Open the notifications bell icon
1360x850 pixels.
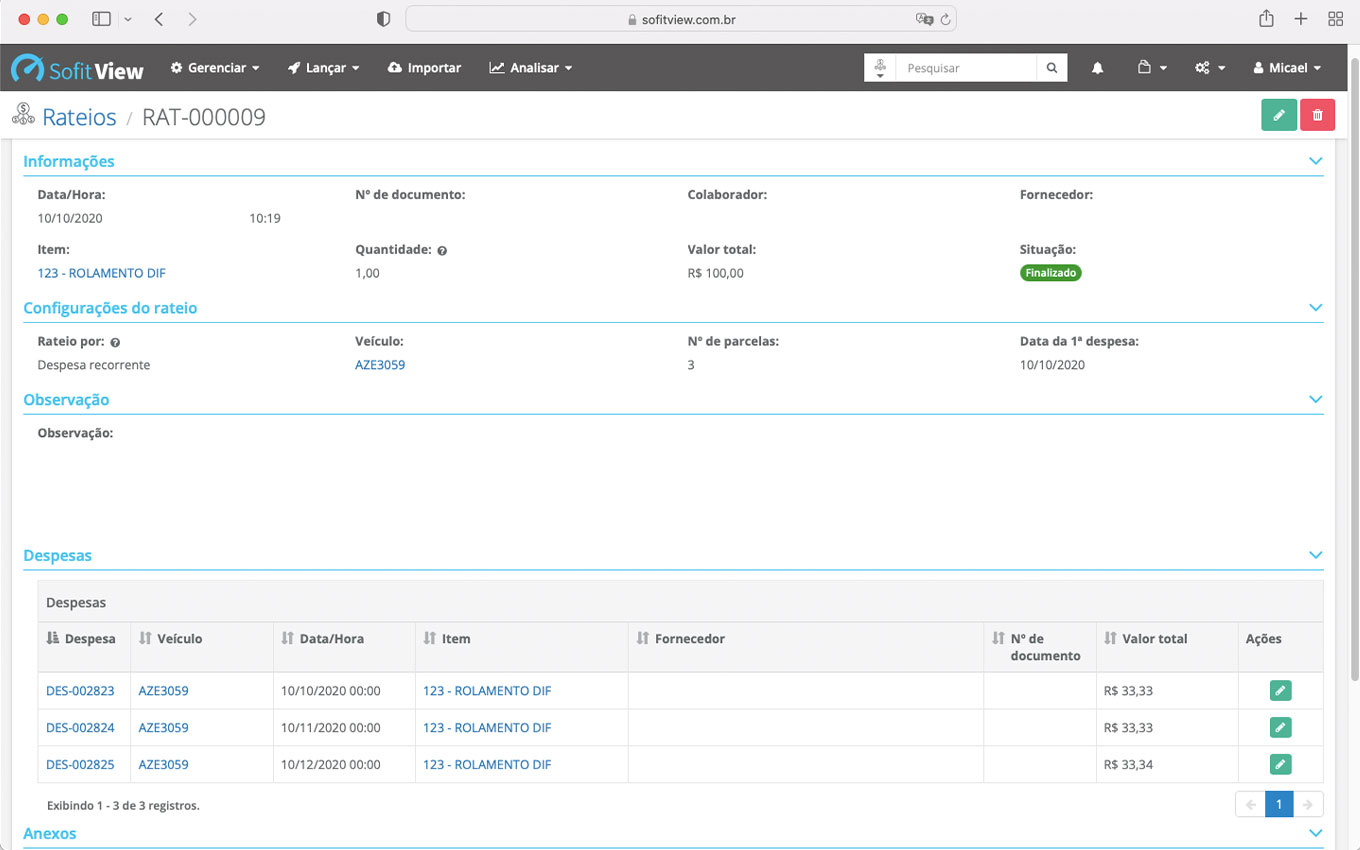(x=1097, y=68)
